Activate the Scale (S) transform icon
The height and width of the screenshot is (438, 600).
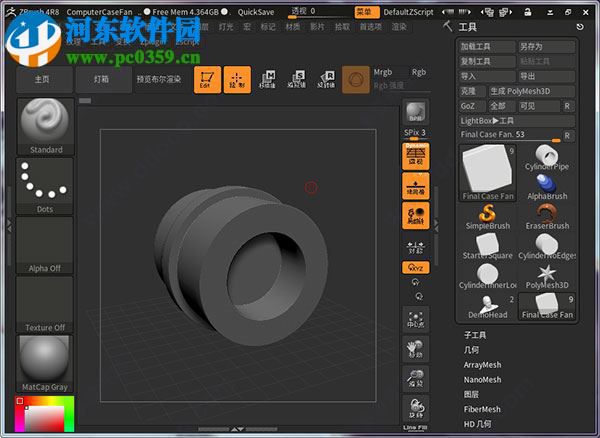click(297, 80)
